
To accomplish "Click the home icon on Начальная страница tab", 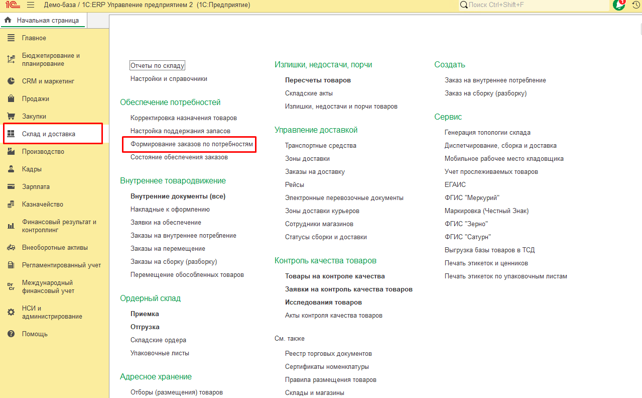I will click(x=8, y=20).
